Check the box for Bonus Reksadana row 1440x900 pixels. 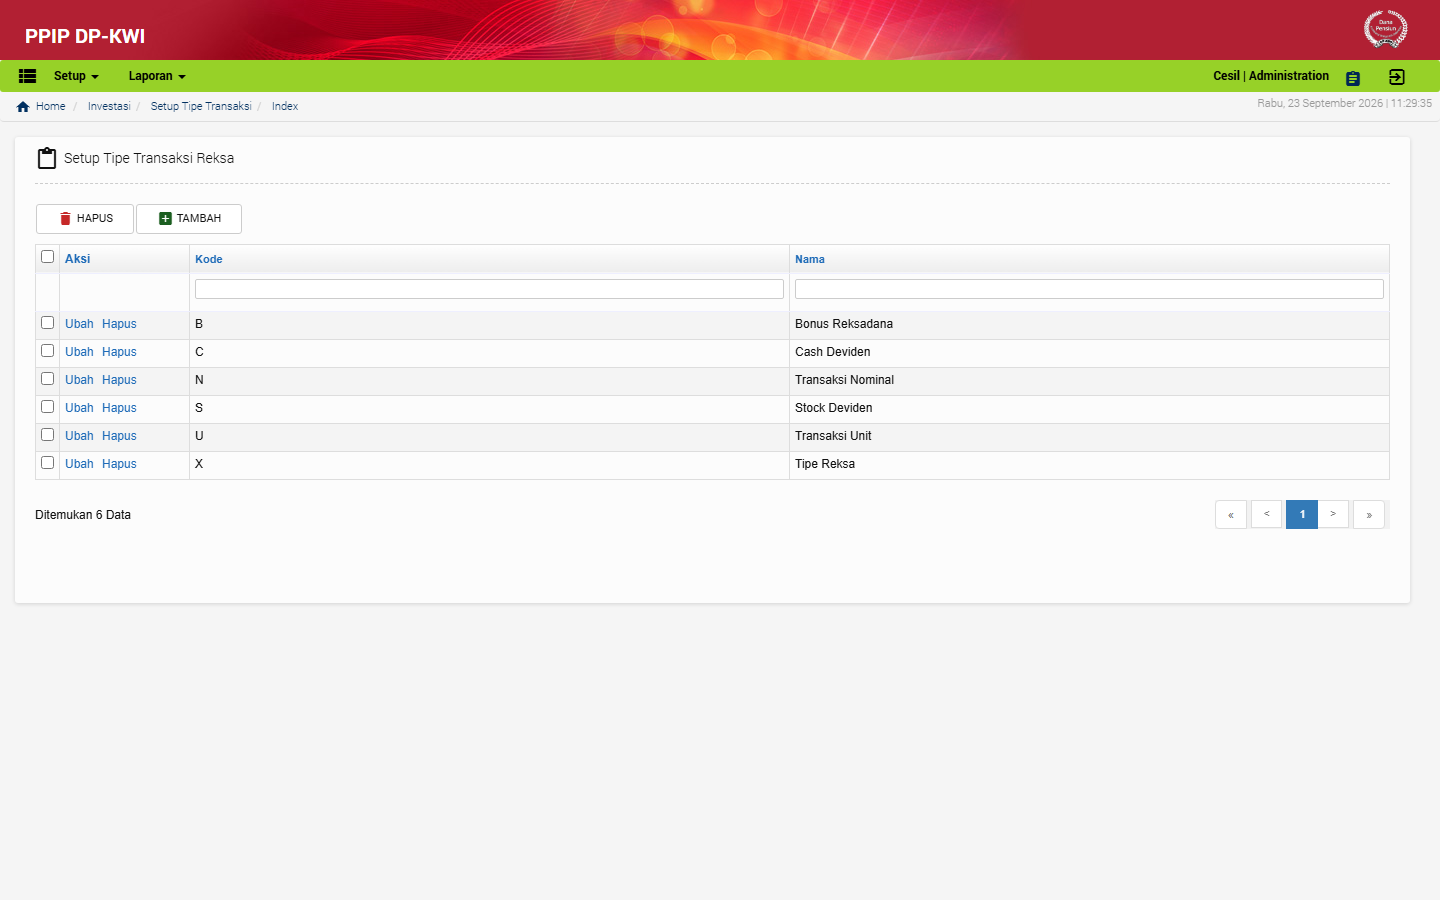(x=47, y=323)
